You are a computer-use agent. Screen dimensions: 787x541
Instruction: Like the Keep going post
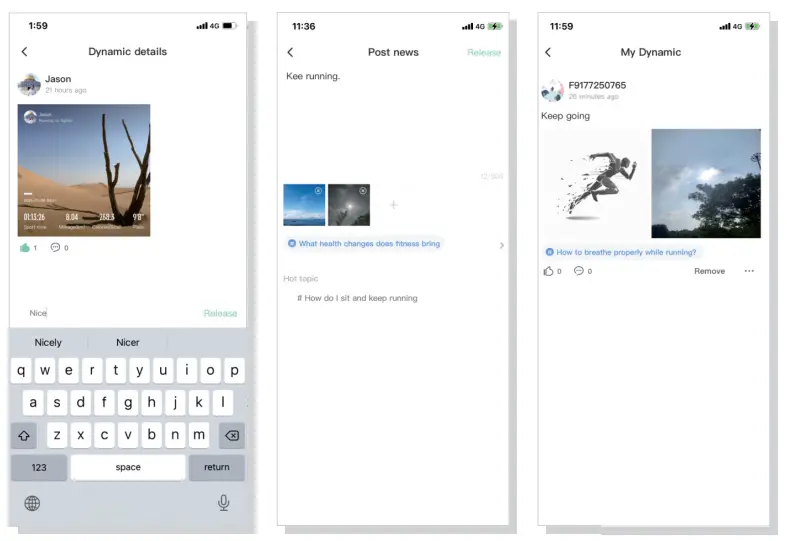[549, 271]
